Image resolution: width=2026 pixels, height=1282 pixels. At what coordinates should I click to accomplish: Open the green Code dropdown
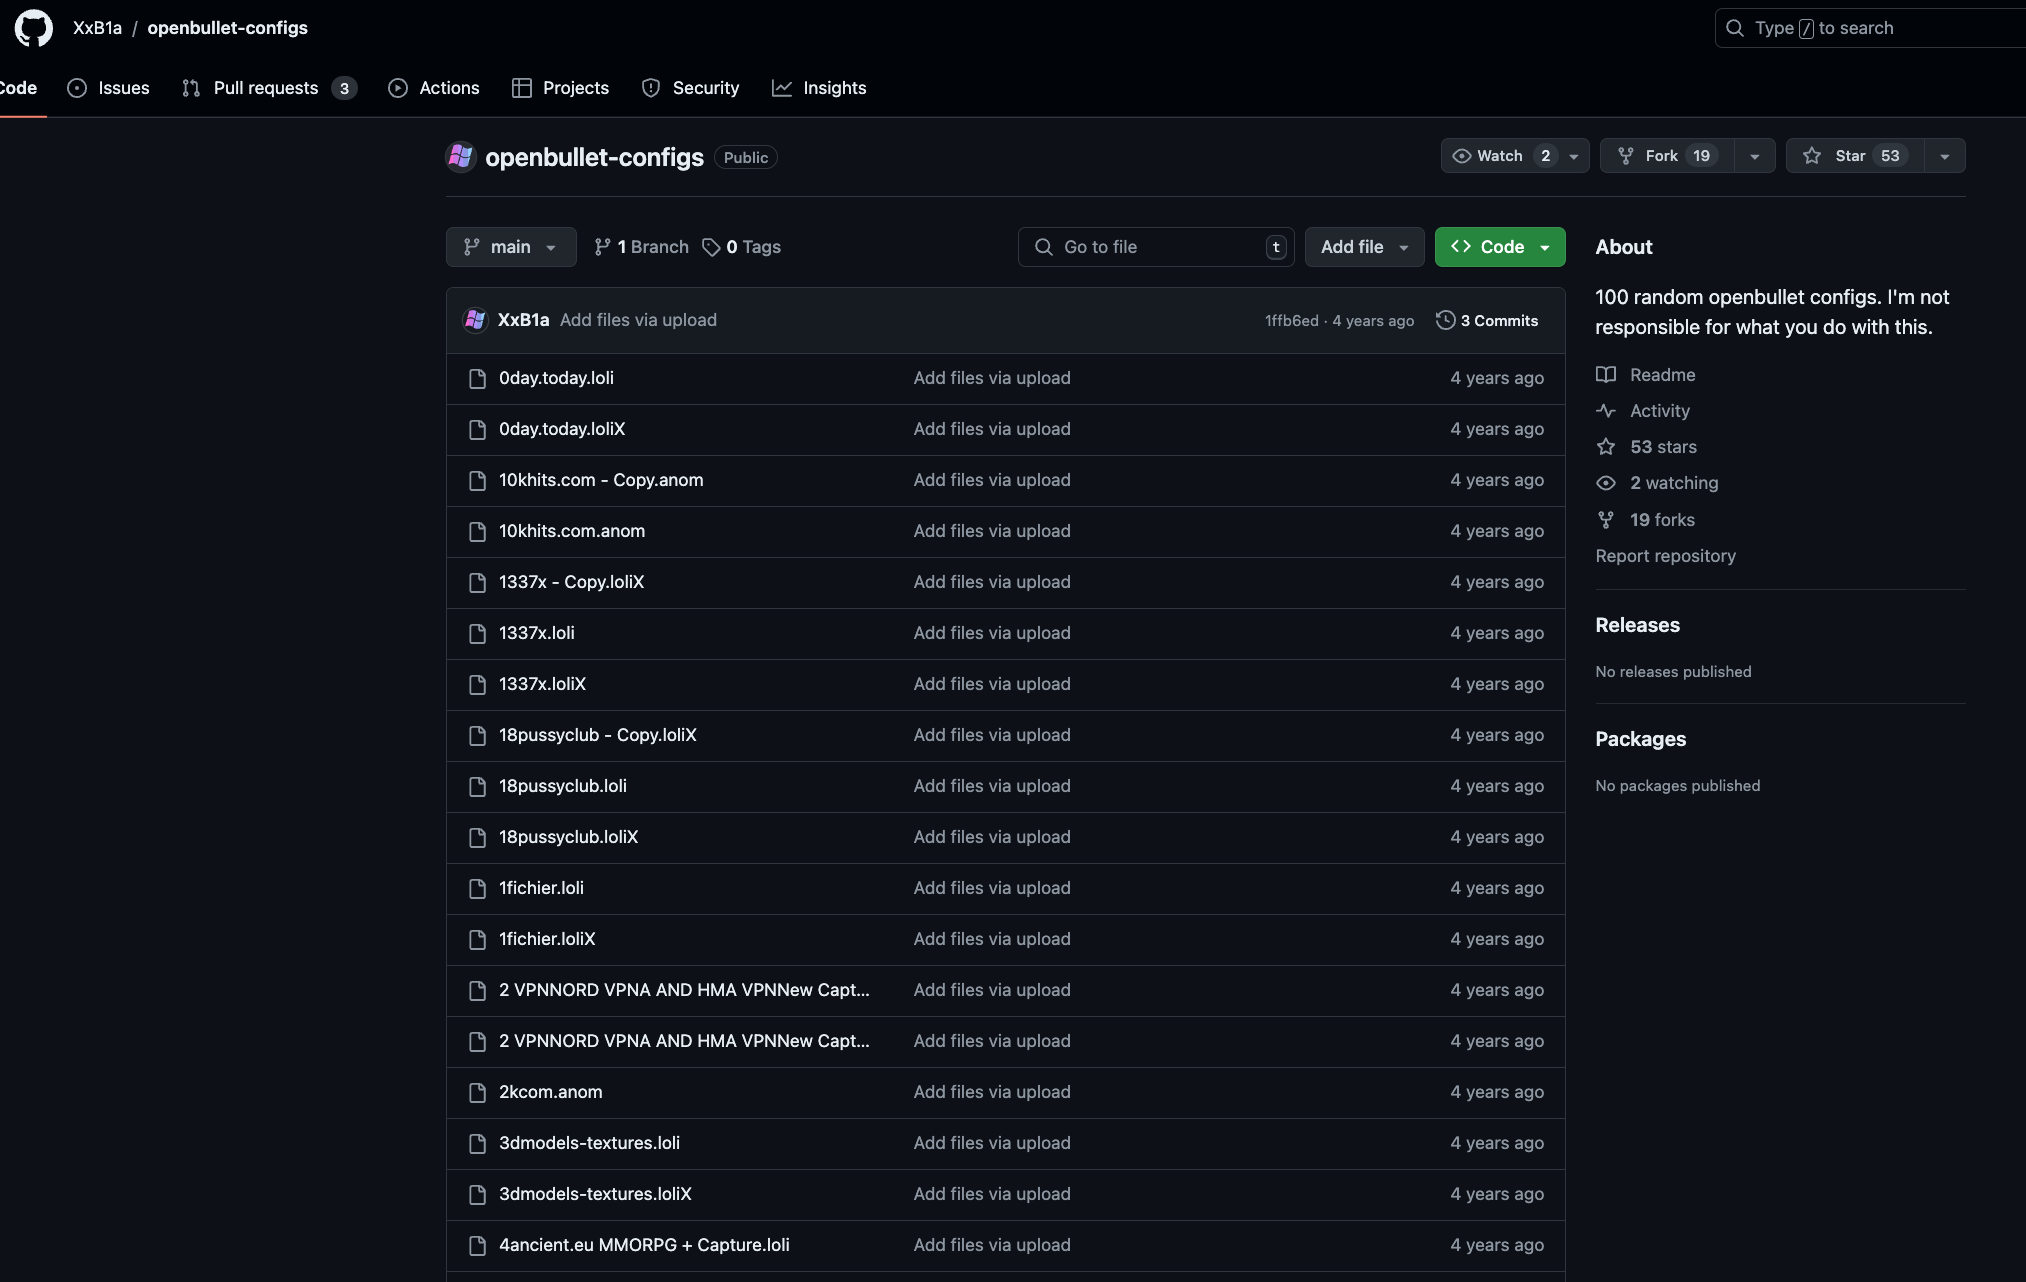click(x=1500, y=247)
